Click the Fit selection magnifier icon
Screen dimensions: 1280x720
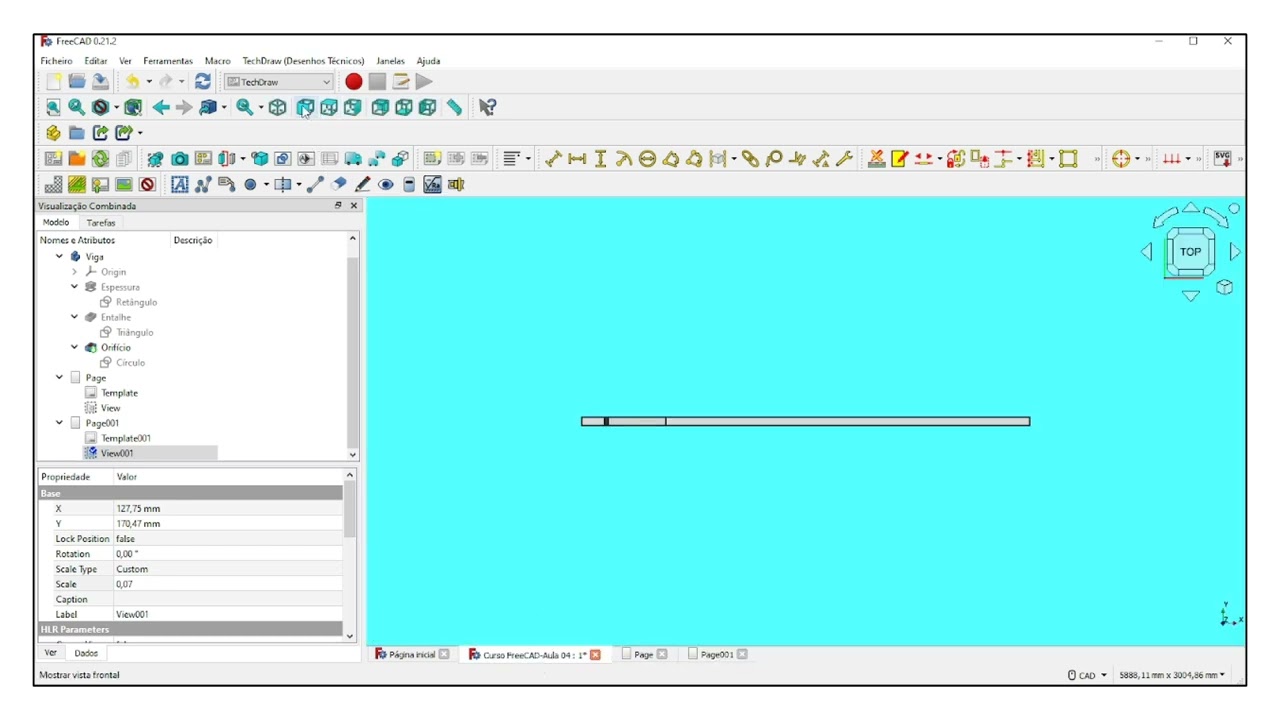76,108
